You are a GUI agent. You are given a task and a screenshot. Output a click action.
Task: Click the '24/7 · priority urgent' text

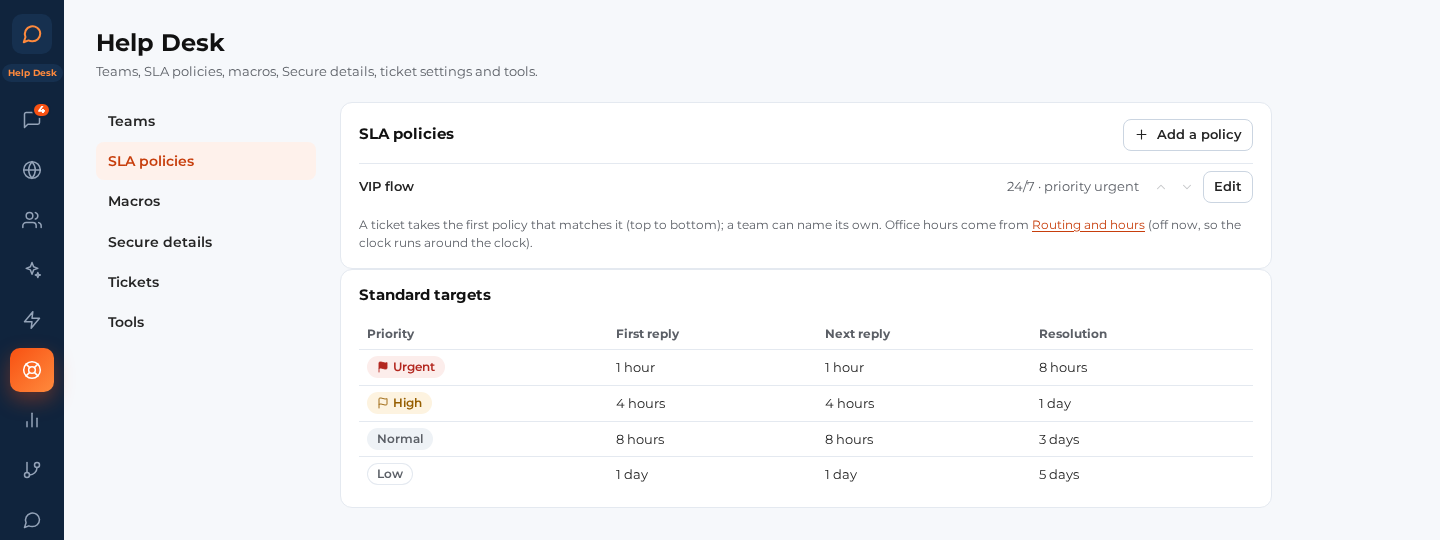tap(1073, 186)
